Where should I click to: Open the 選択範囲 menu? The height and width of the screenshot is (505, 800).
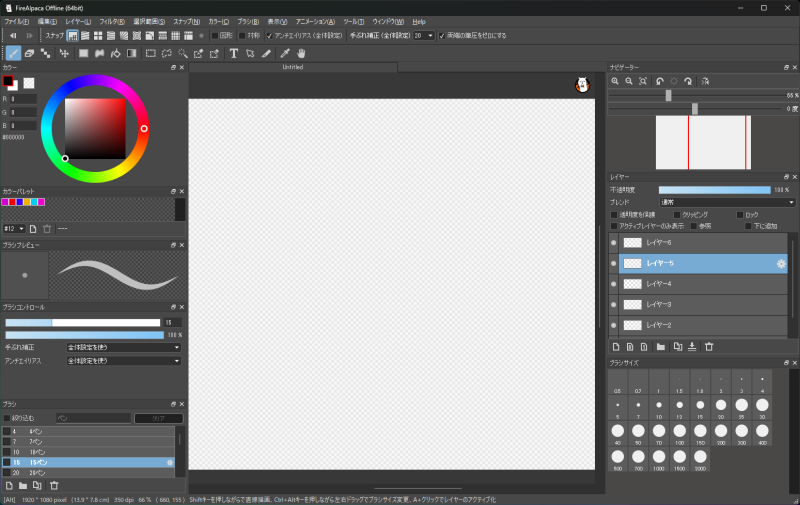pos(149,22)
